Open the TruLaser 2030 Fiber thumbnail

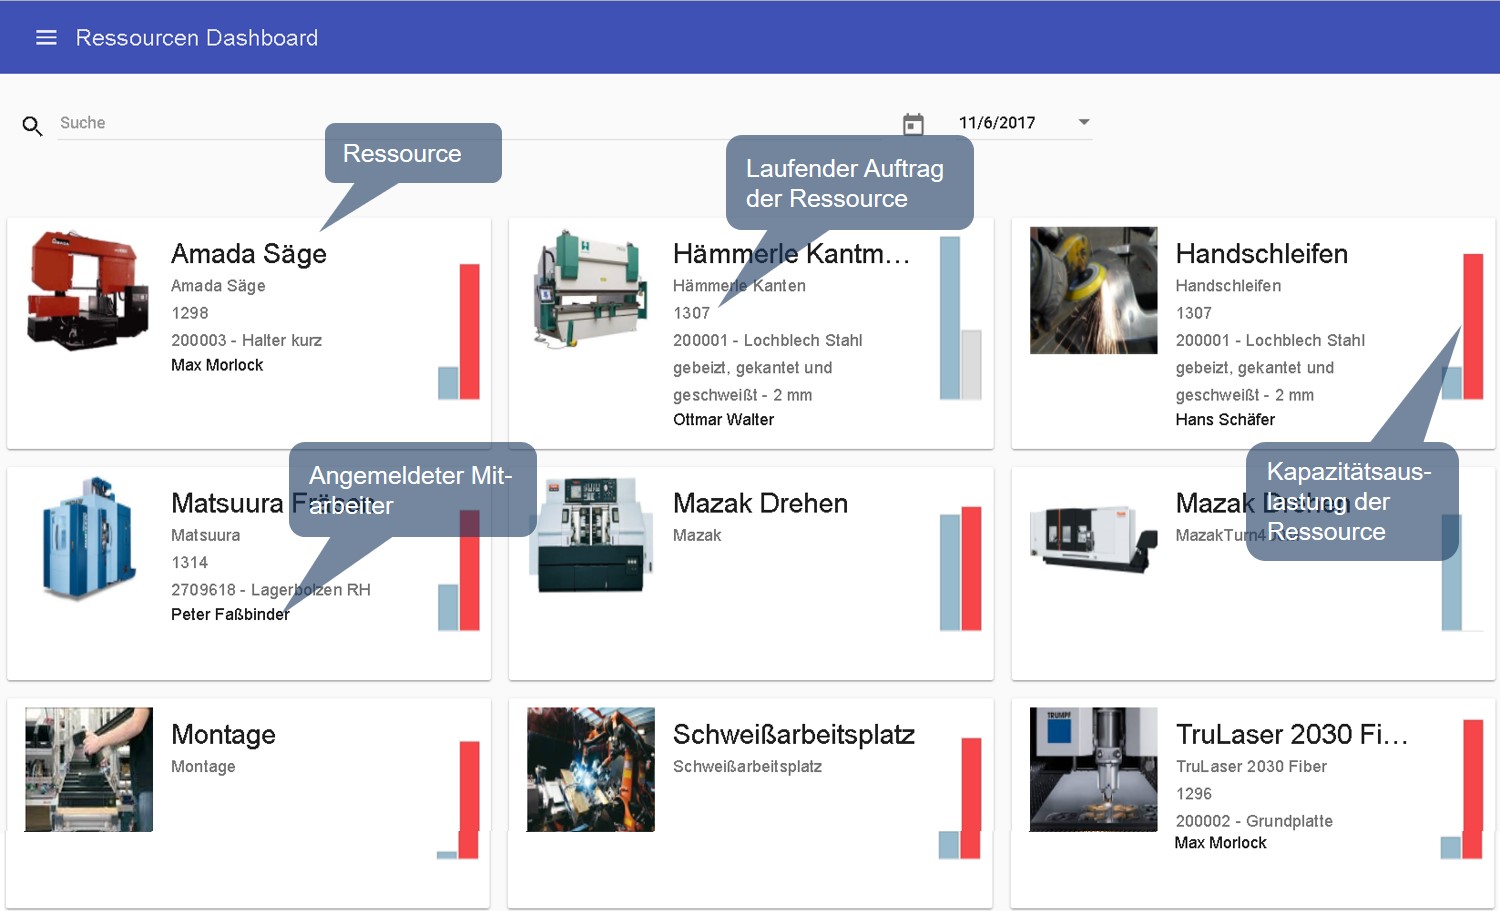[1094, 770]
